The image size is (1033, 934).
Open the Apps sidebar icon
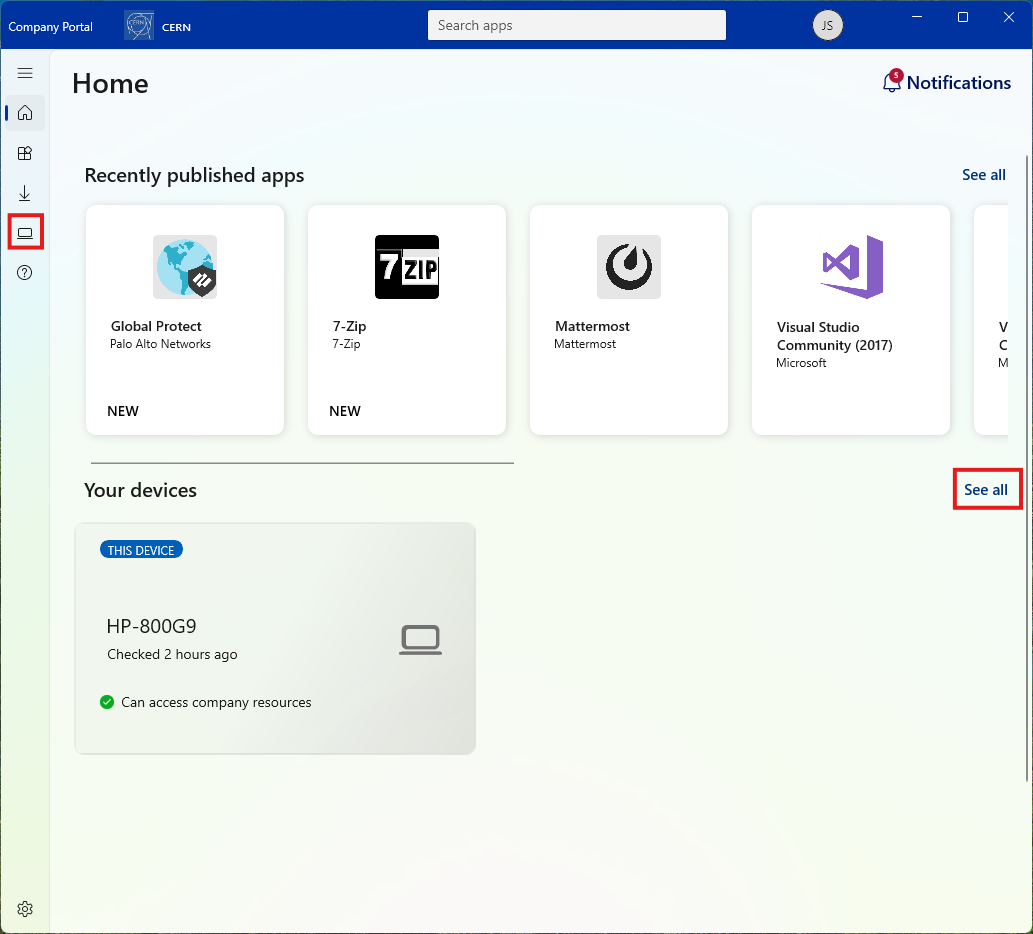(x=25, y=153)
